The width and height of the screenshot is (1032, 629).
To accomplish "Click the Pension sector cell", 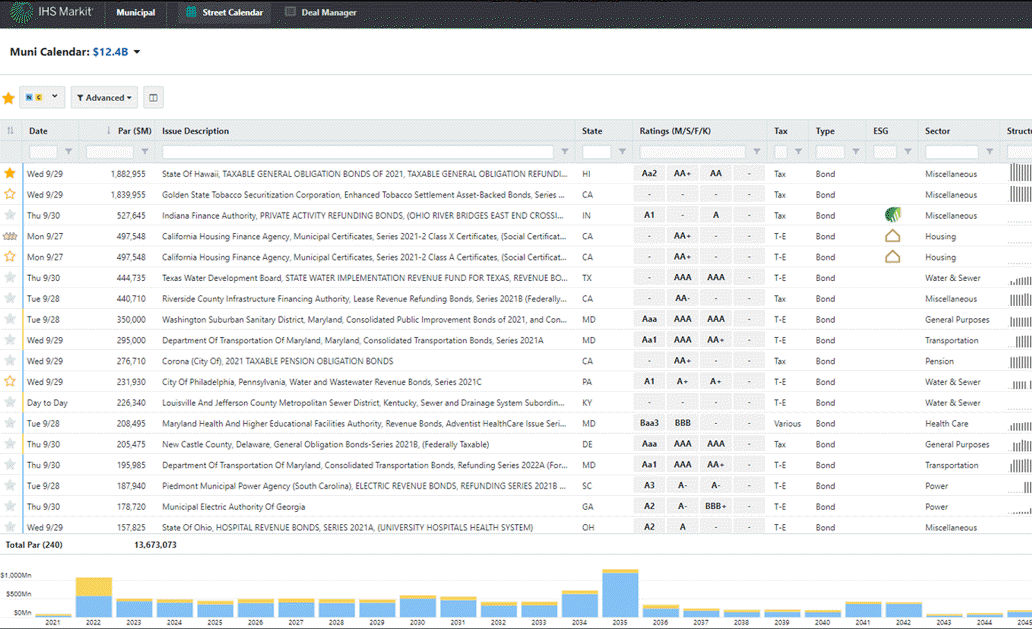I will pos(939,361).
